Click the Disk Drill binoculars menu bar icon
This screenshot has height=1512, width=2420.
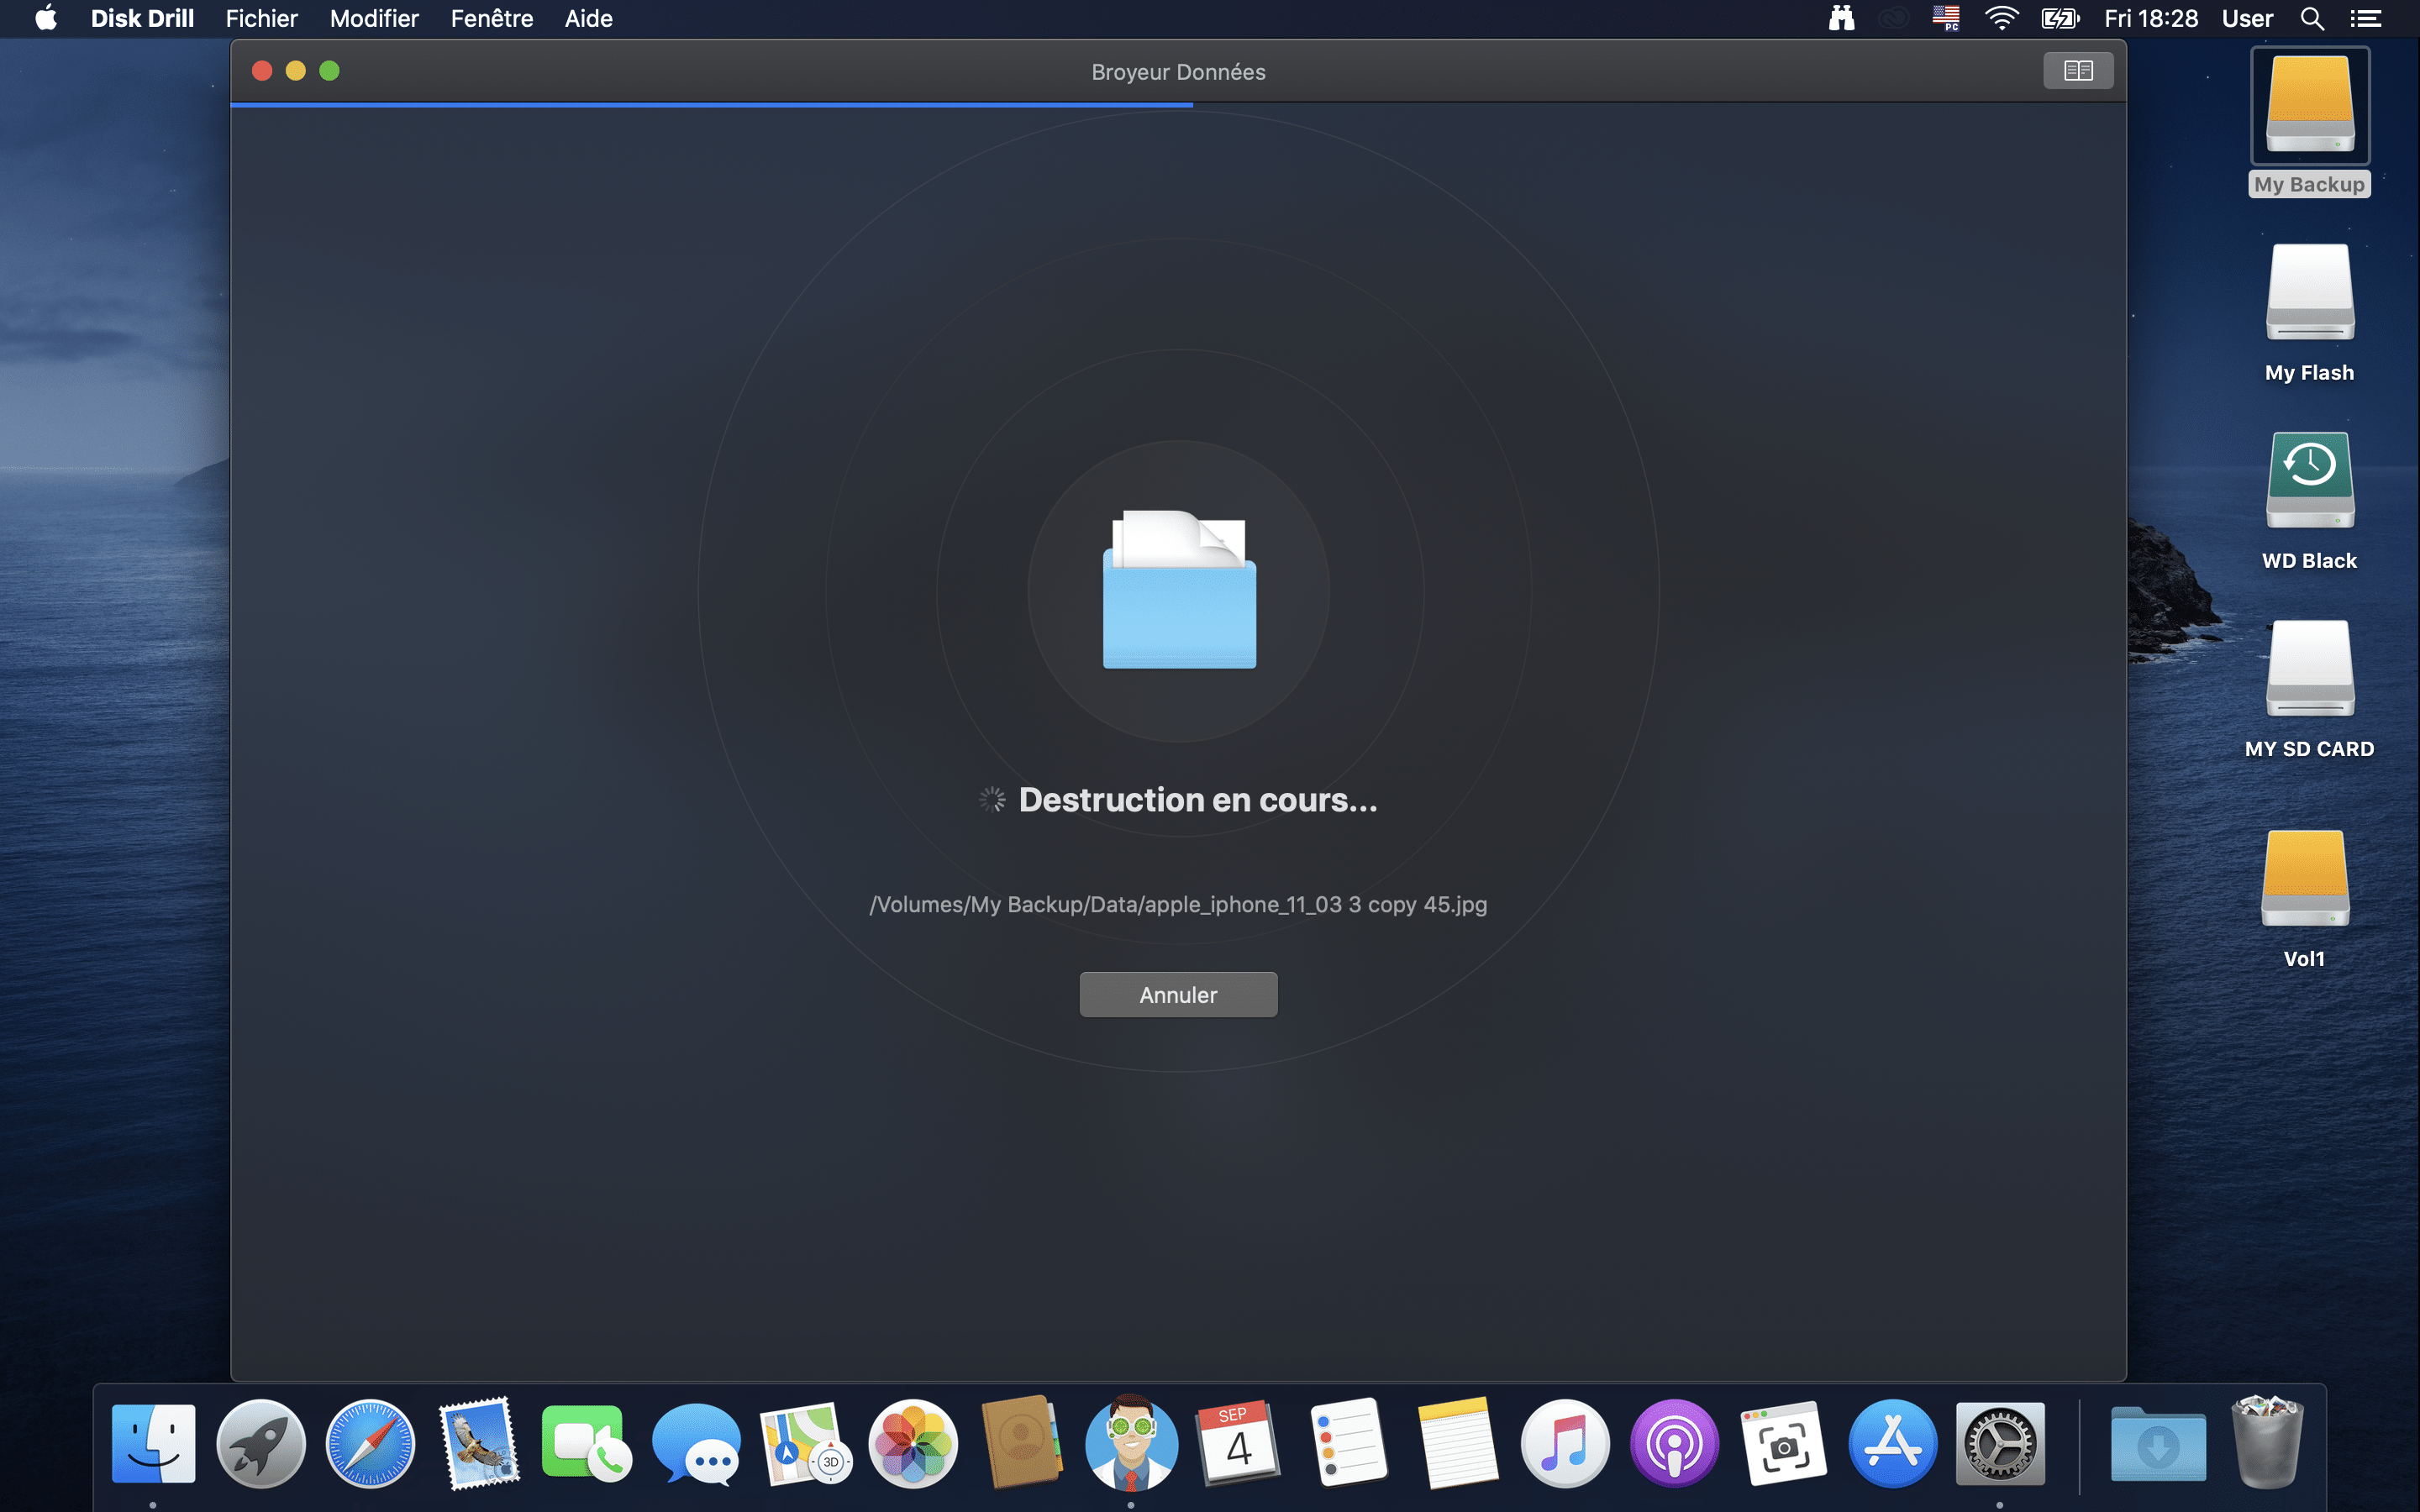click(1841, 19)
